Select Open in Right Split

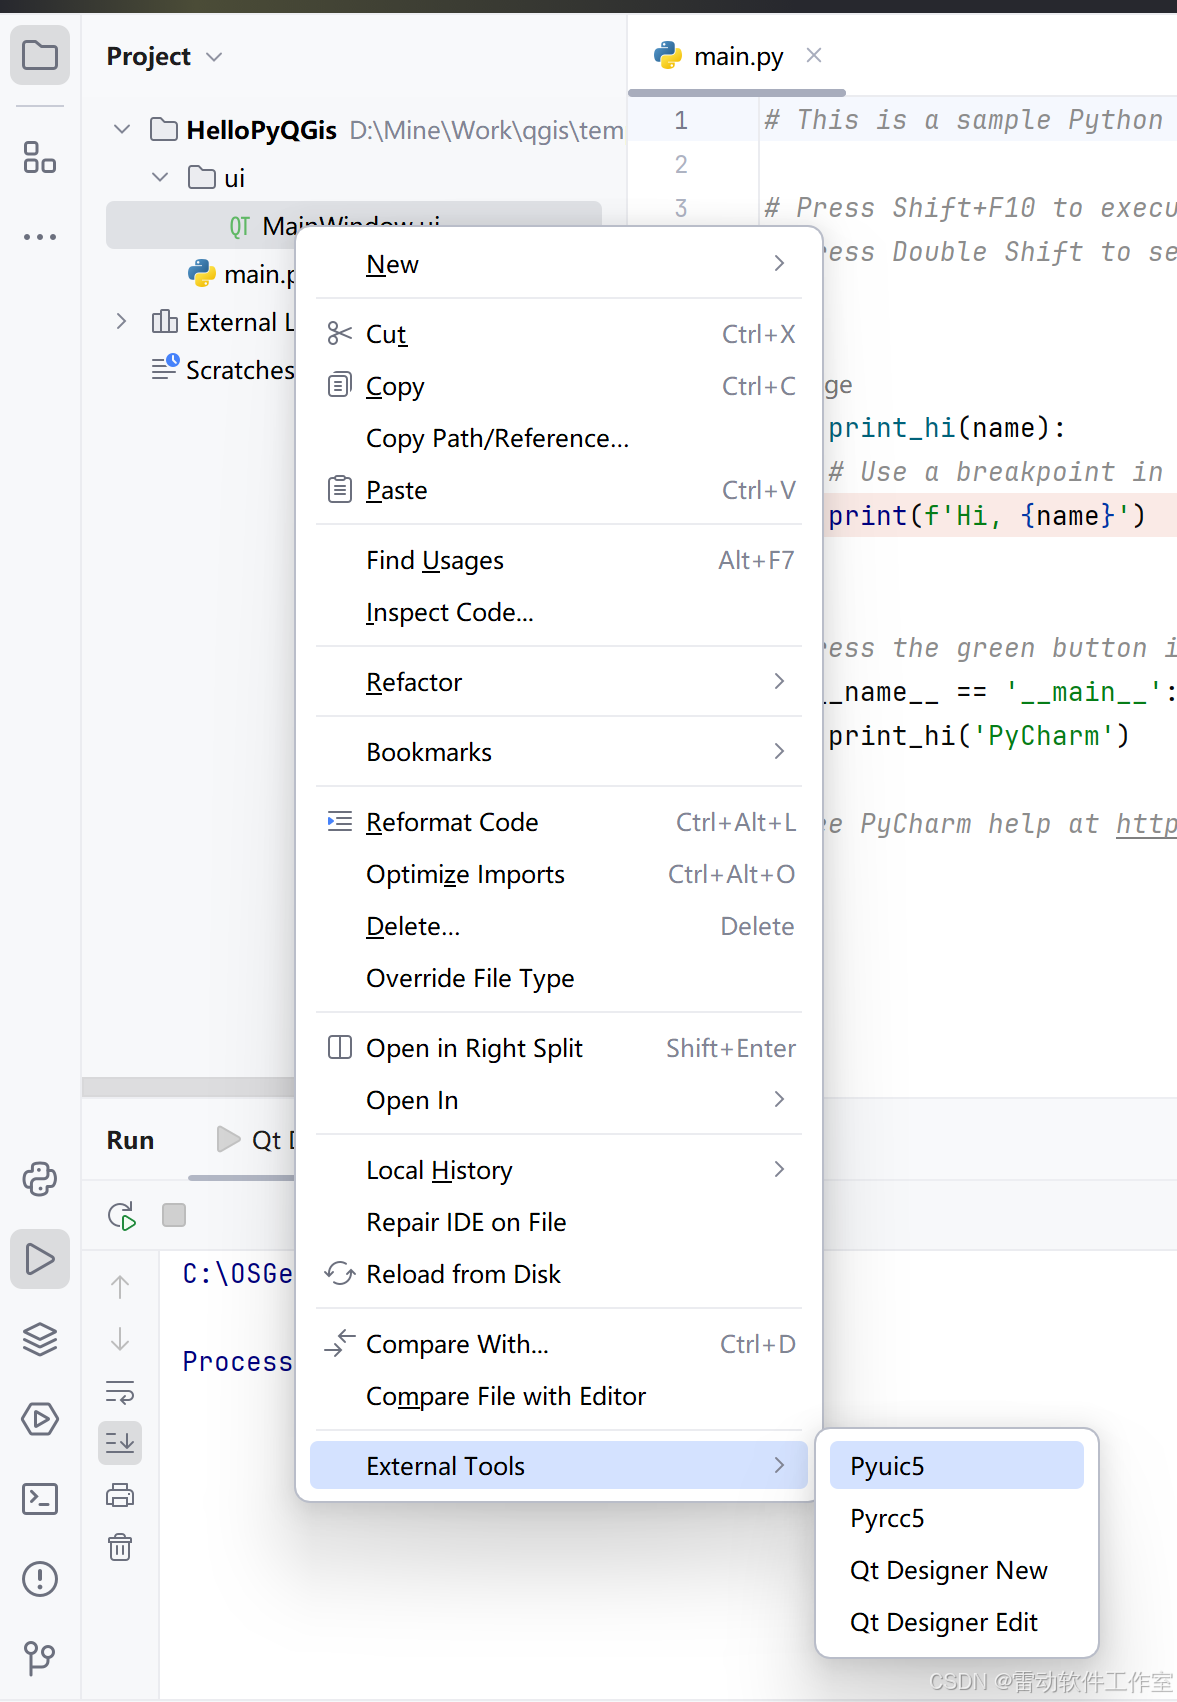tap(559, 1048)
